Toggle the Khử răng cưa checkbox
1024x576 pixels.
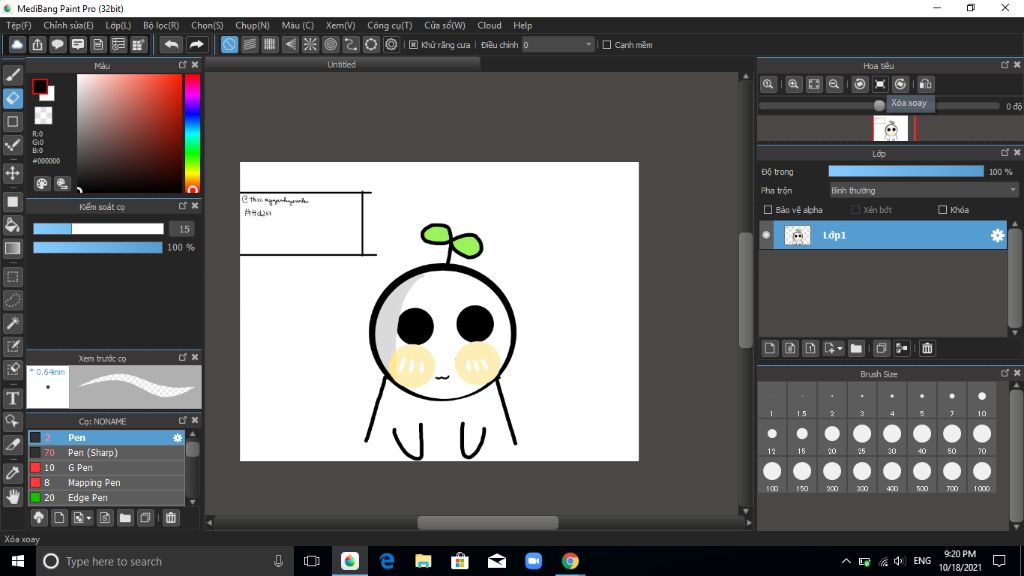point(414,45)
